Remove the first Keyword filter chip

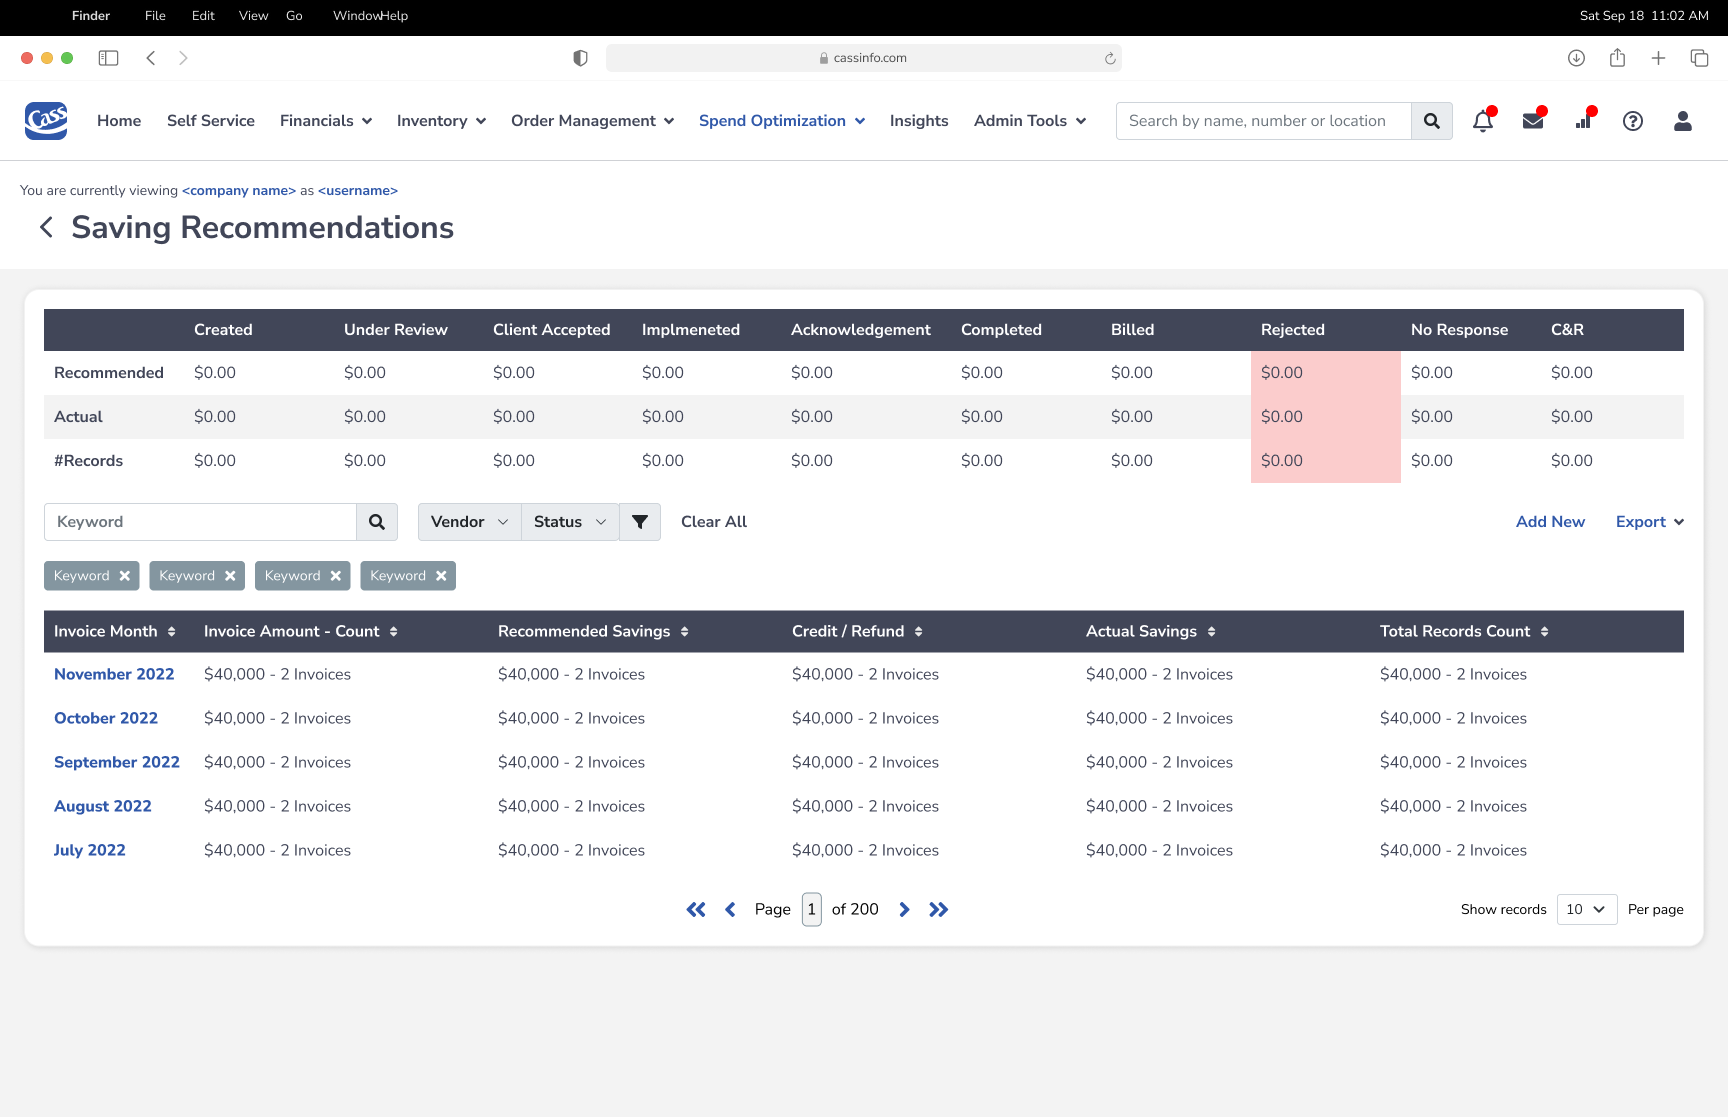click(x=125, y=576)
